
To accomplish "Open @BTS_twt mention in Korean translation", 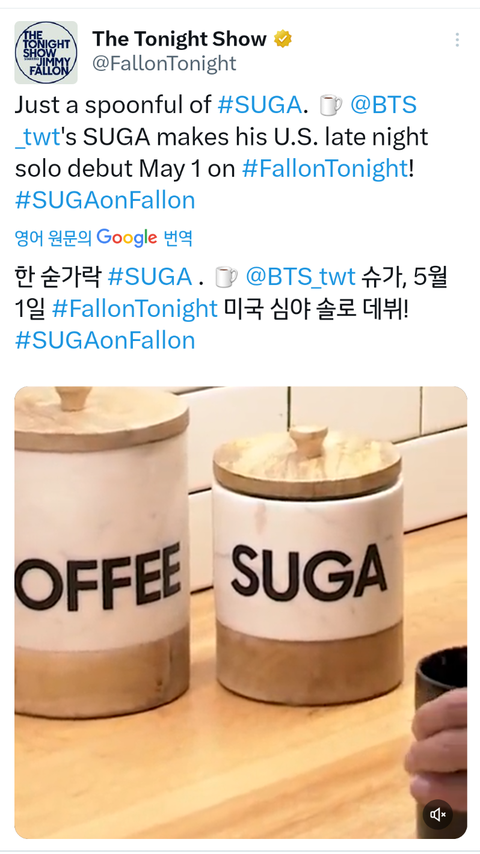I will [300, 277].
